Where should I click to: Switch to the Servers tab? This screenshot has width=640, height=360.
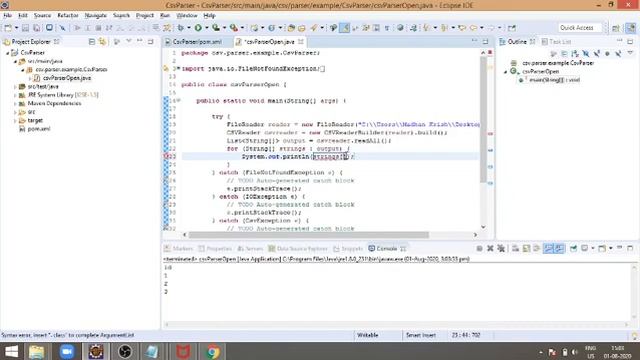coord(250,248)
